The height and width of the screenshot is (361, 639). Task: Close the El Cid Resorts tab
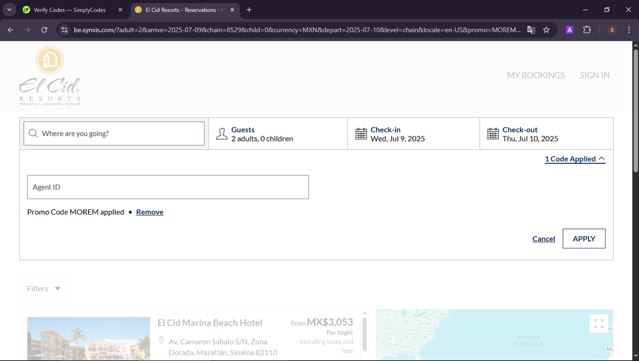[232, 10]
